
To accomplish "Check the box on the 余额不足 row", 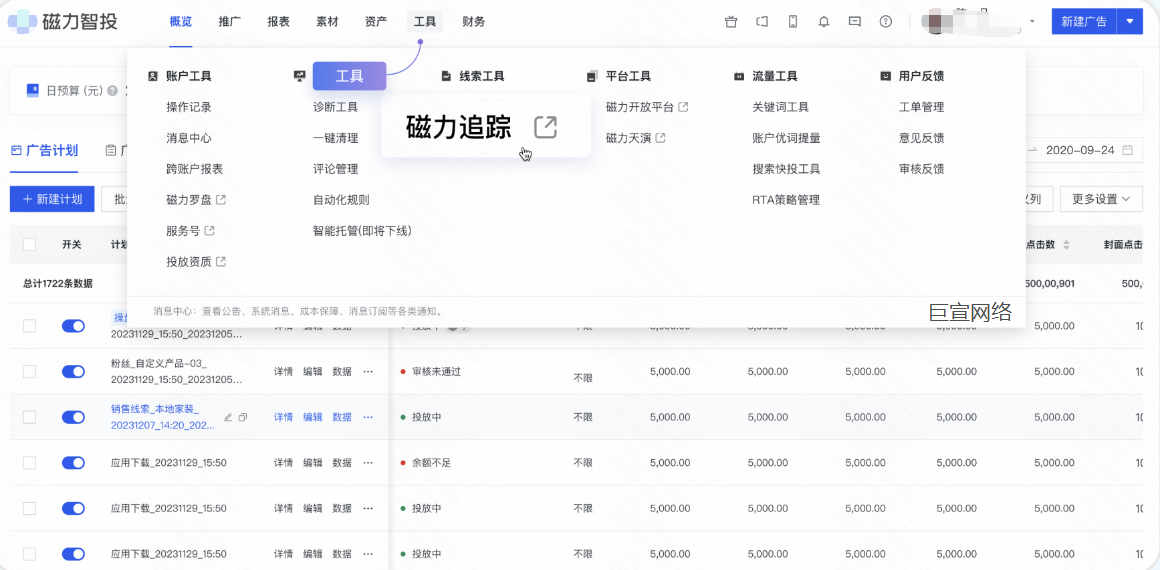I will pyautogui.click(x=30, y=463).
